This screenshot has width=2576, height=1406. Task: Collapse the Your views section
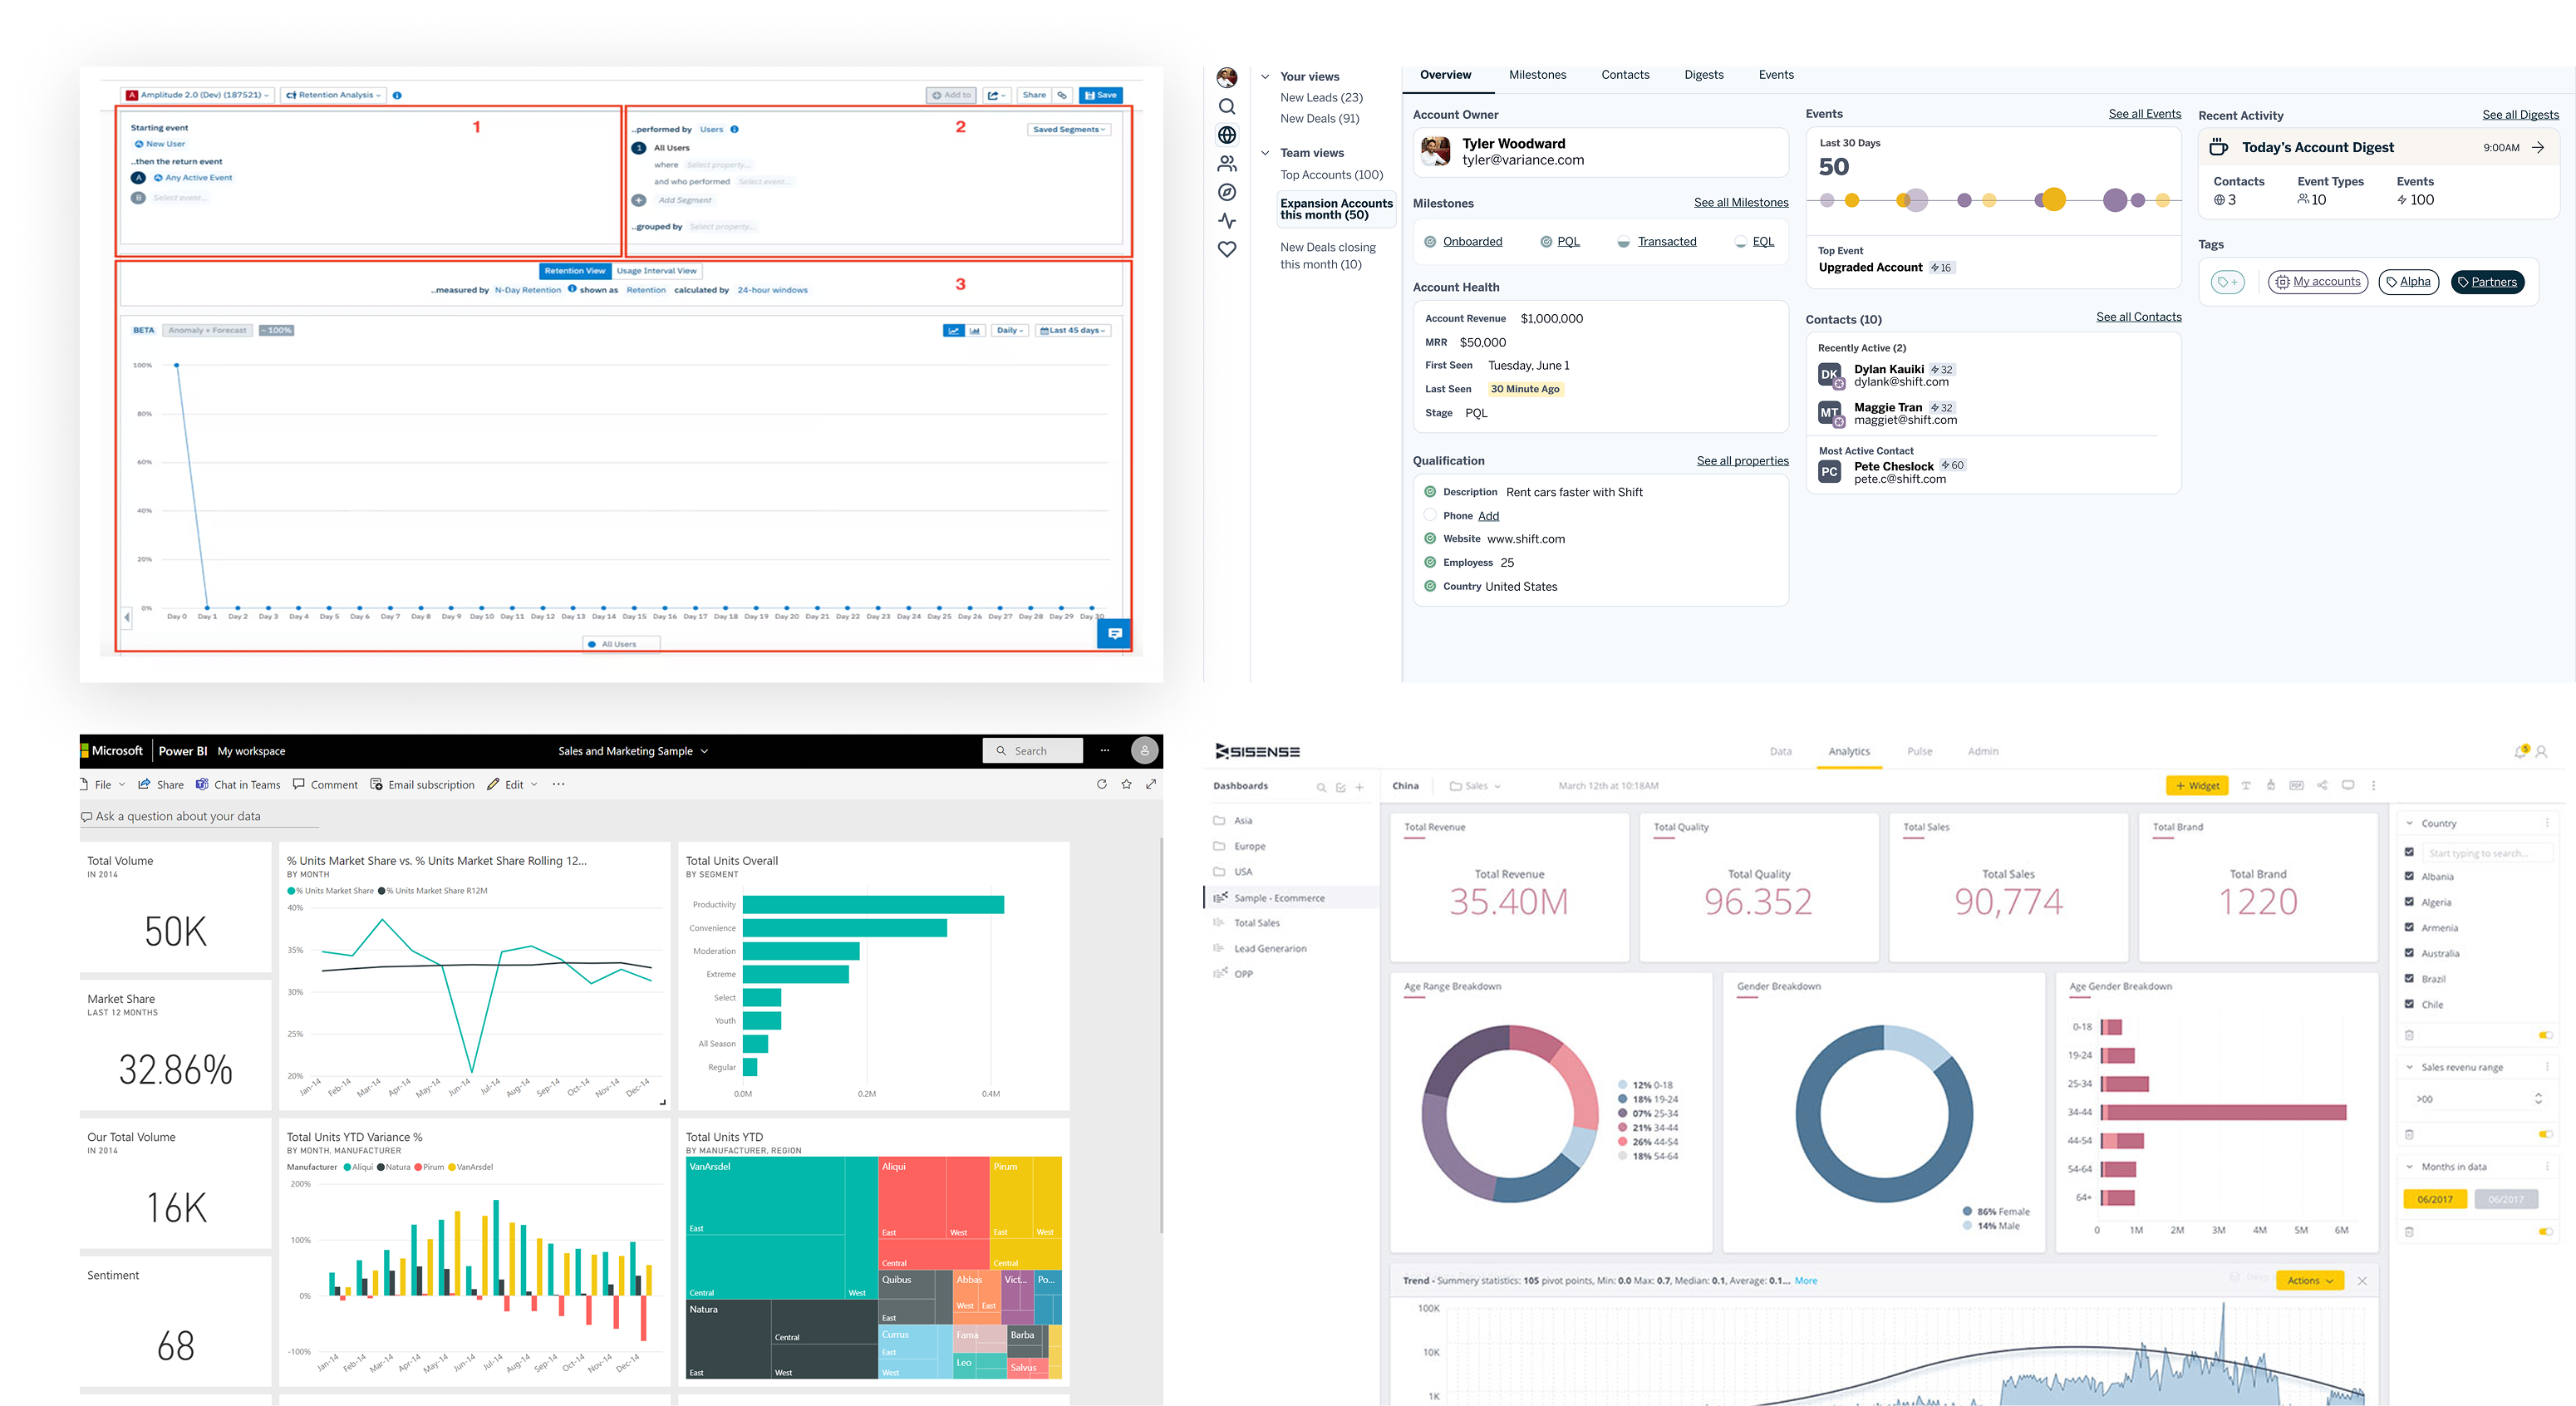pyautogui.click(x=1265, y=77)
